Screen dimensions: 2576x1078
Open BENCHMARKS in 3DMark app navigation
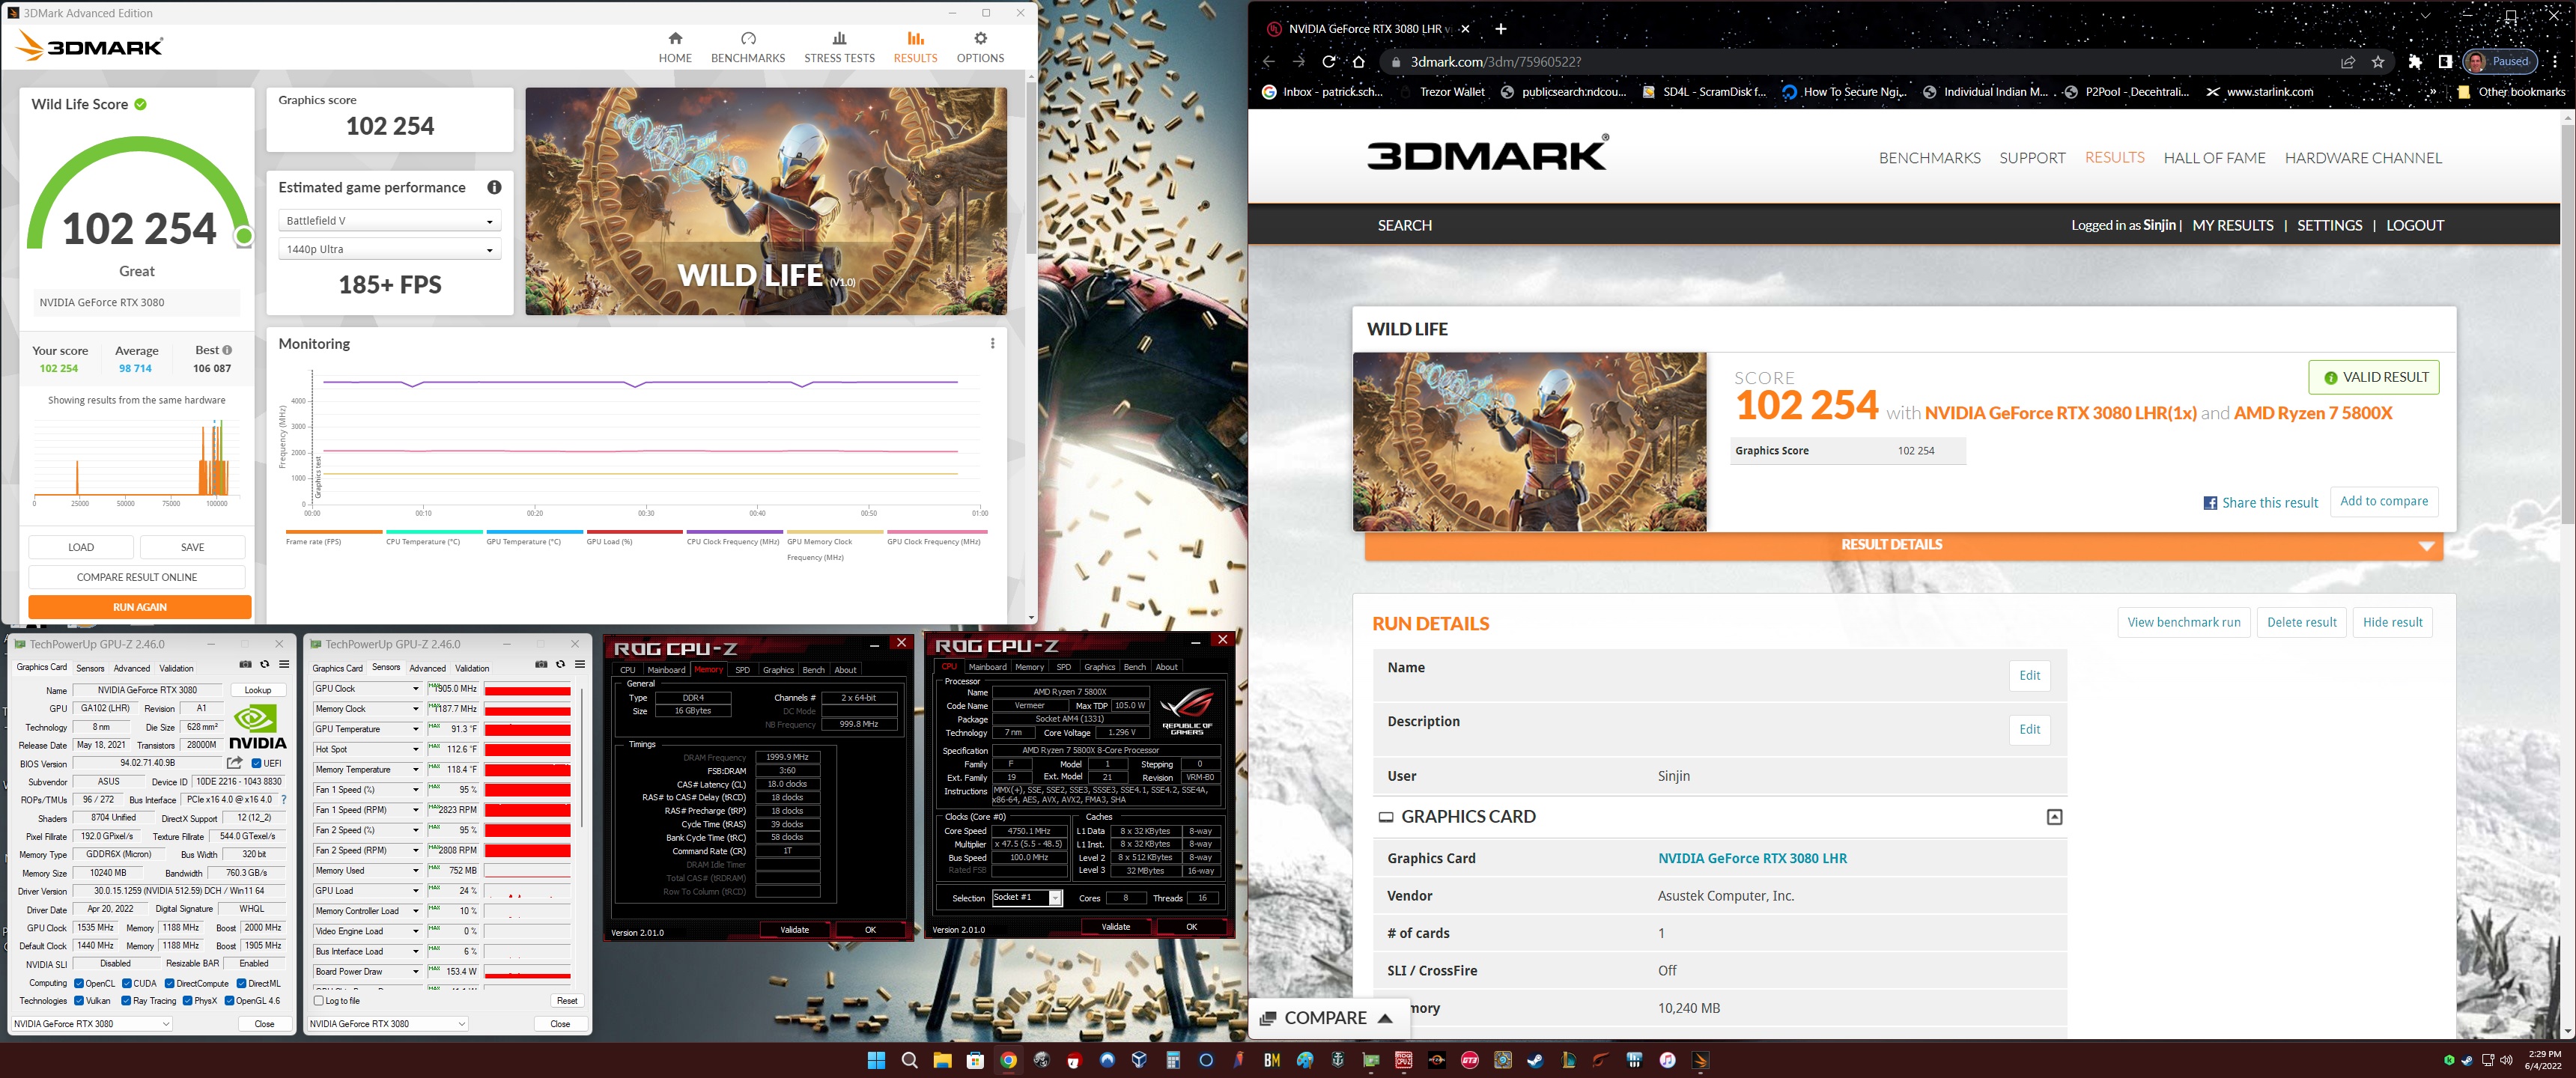(x=748, y=47)
